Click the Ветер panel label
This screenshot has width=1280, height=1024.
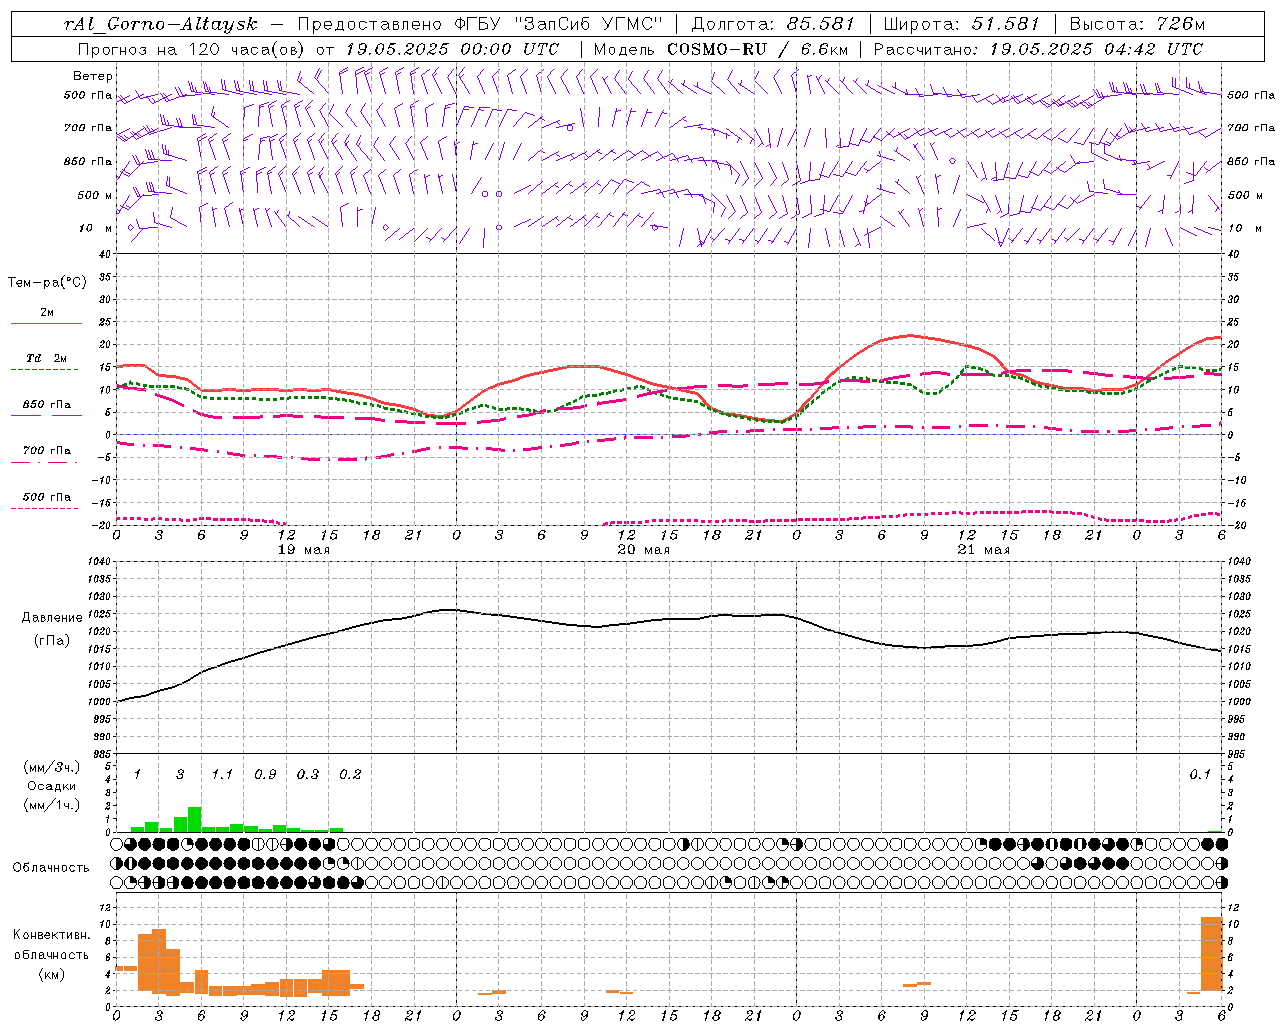(x=93, y=76)
